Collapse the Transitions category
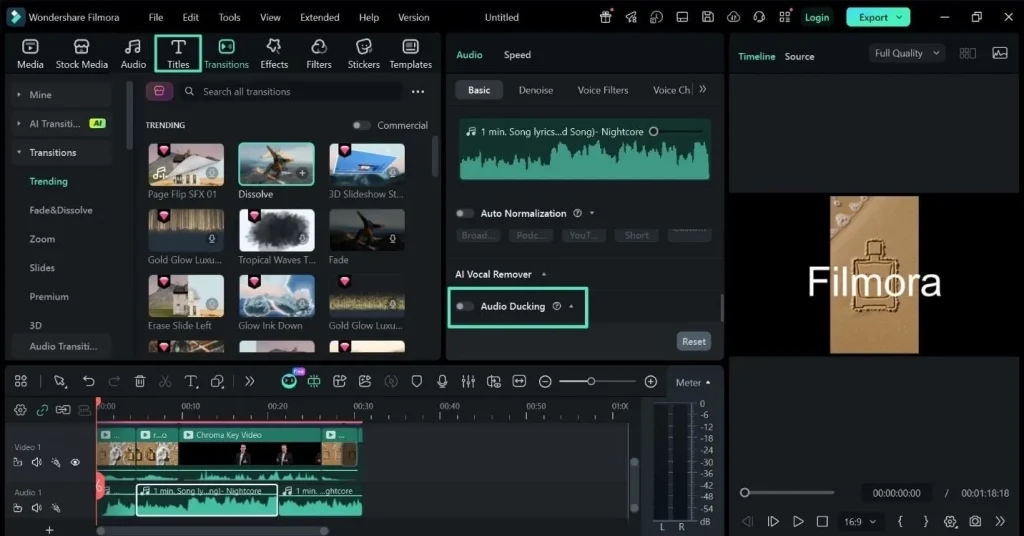 point(18,152)
